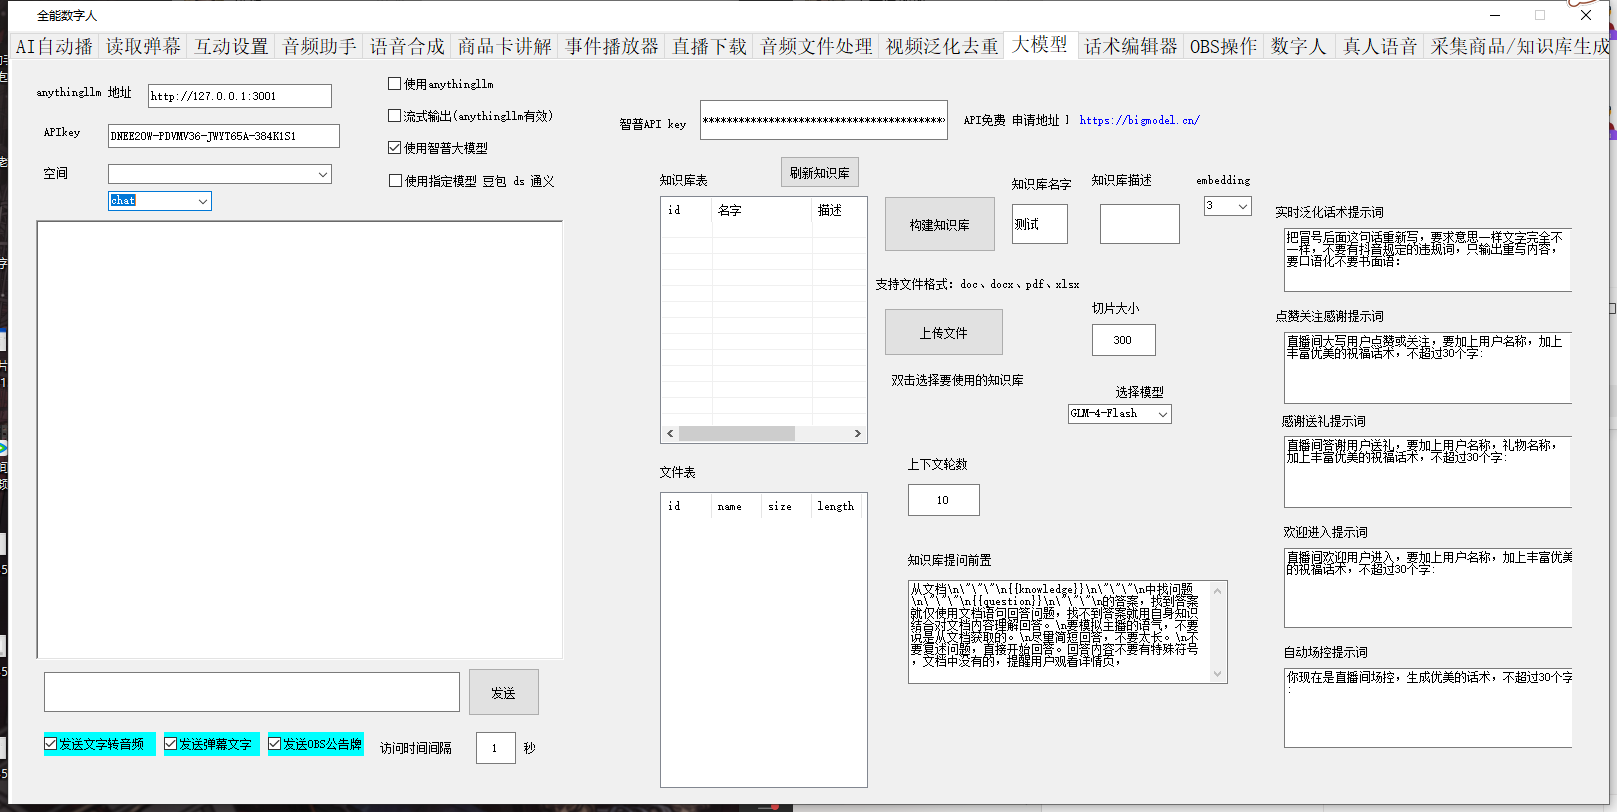Open the embedding value dropdown
This screenshot has height=812, width=1617.
[x=1242, y=206]
